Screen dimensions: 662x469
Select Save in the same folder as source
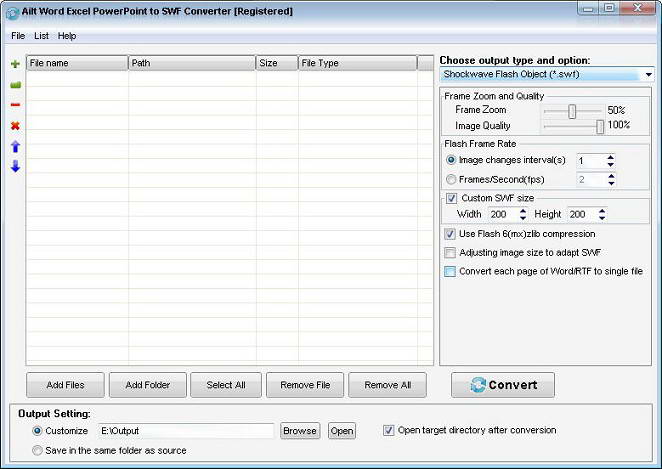(37, 450)
